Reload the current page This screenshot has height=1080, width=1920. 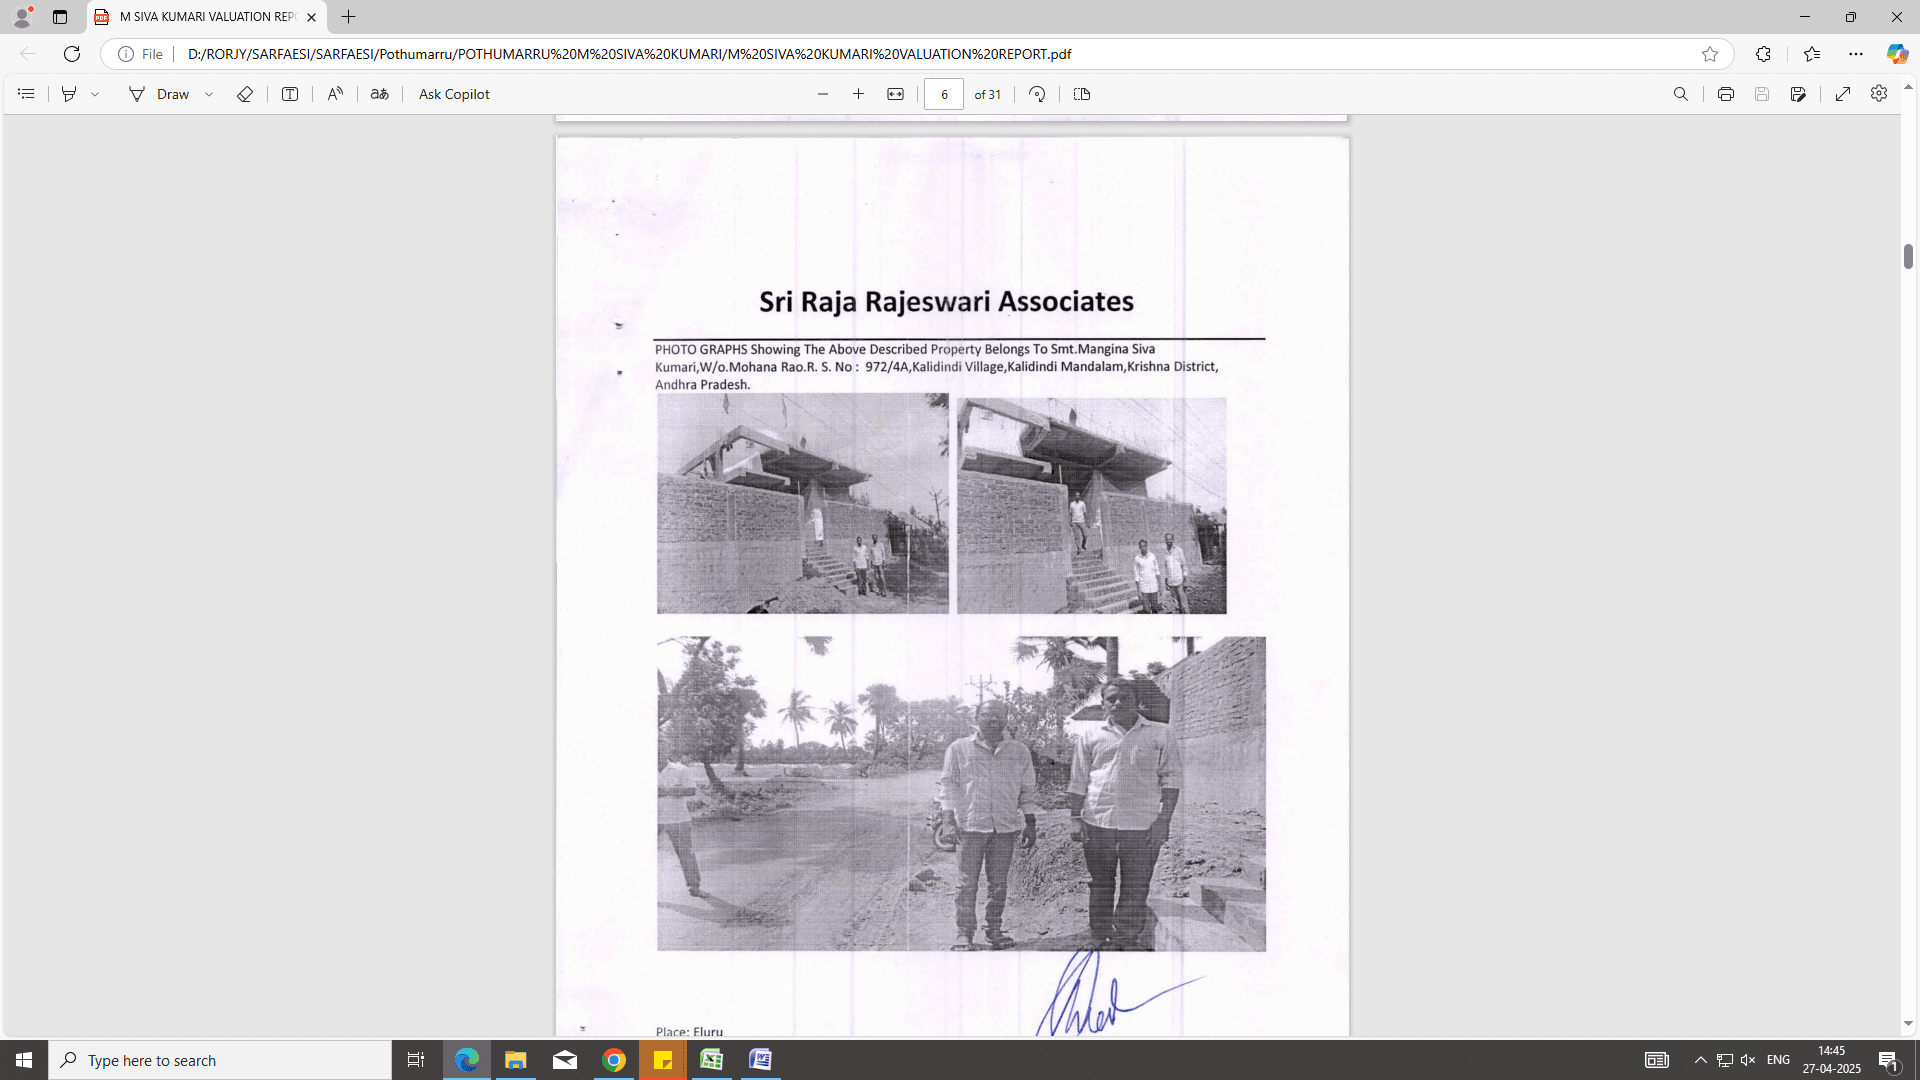pyautogui.click(x=72, y=54)
